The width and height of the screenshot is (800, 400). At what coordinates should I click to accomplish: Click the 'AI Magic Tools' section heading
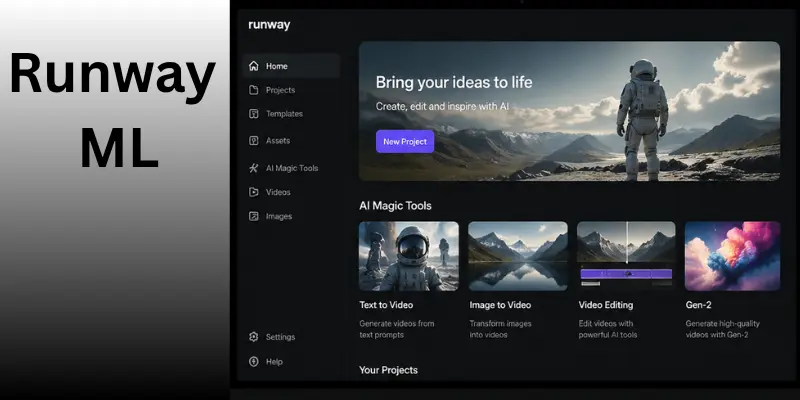tap(395, 206)
